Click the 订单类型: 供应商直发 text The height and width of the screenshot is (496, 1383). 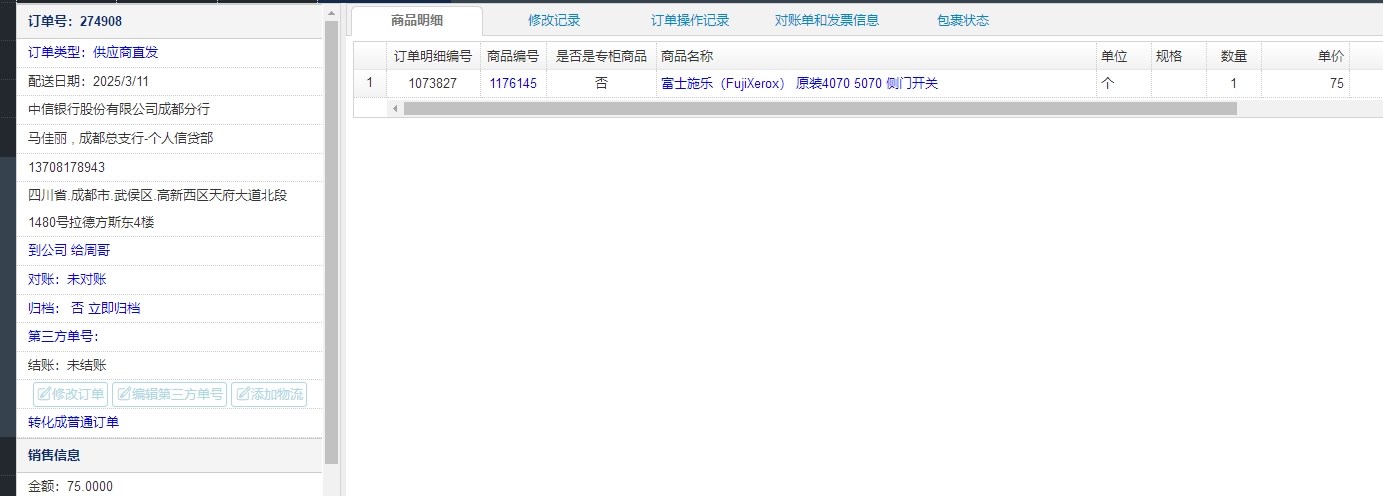93,53
